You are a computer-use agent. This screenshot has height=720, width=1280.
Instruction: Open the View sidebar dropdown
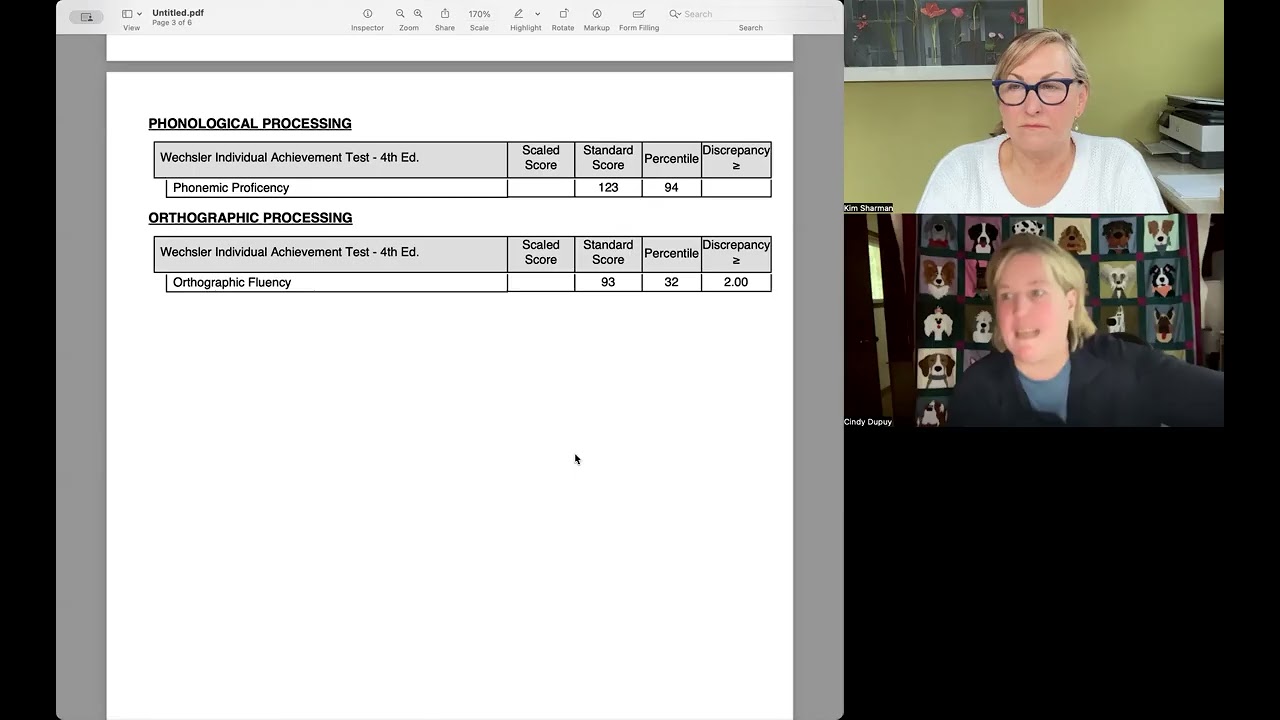click(132, 14)
